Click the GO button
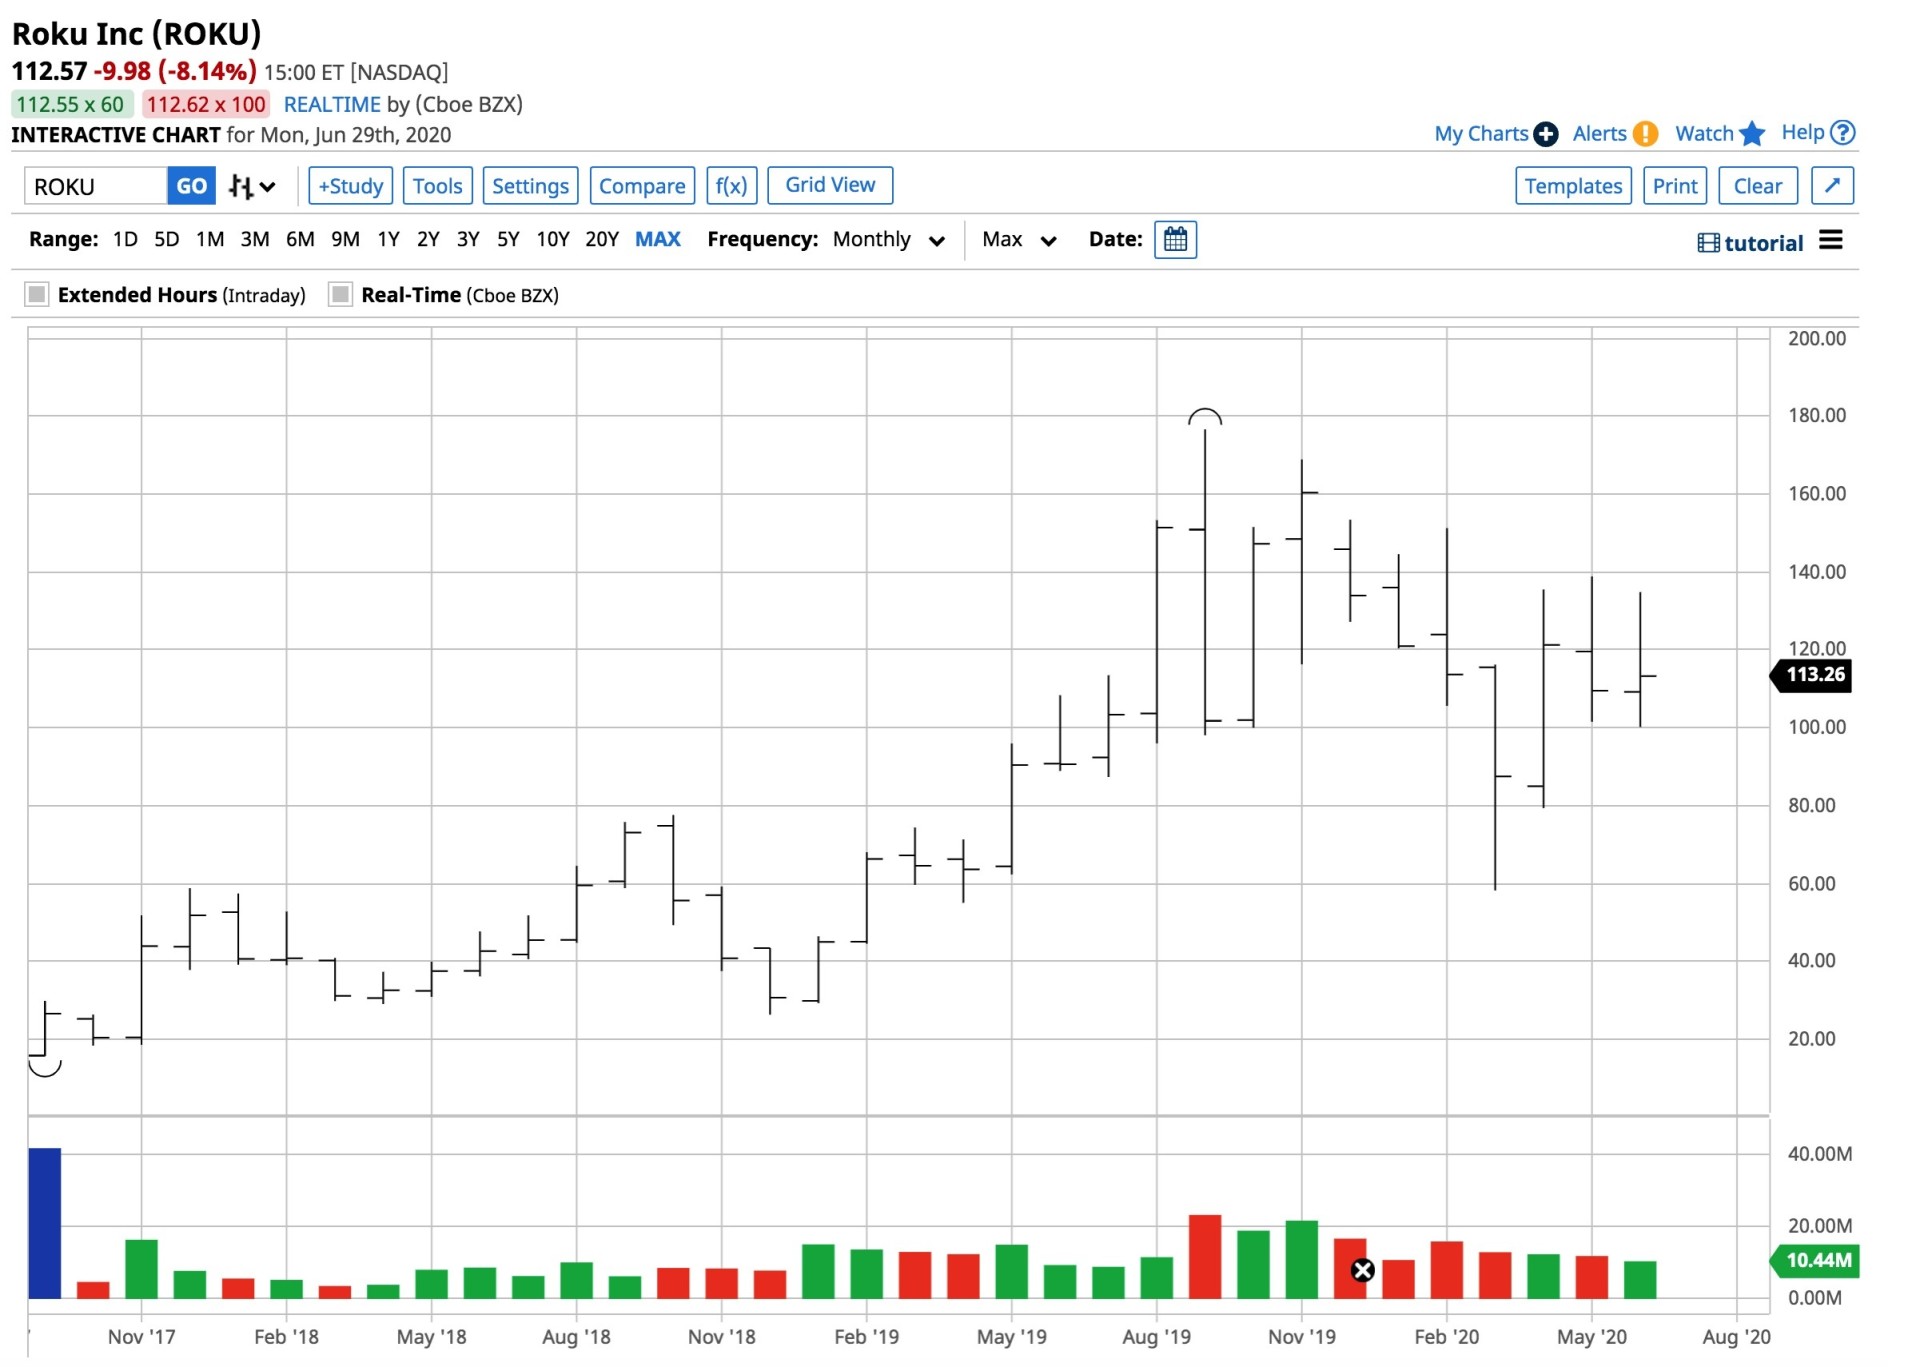1920x1367 pixels. pos(191,186)
